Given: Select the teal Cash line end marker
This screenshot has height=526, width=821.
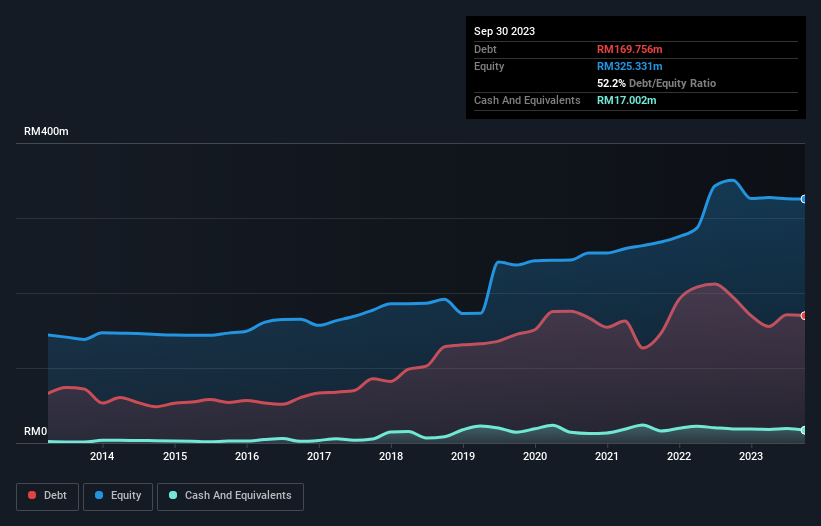Looking at the screenshot, I should click(x=804, y=430).
